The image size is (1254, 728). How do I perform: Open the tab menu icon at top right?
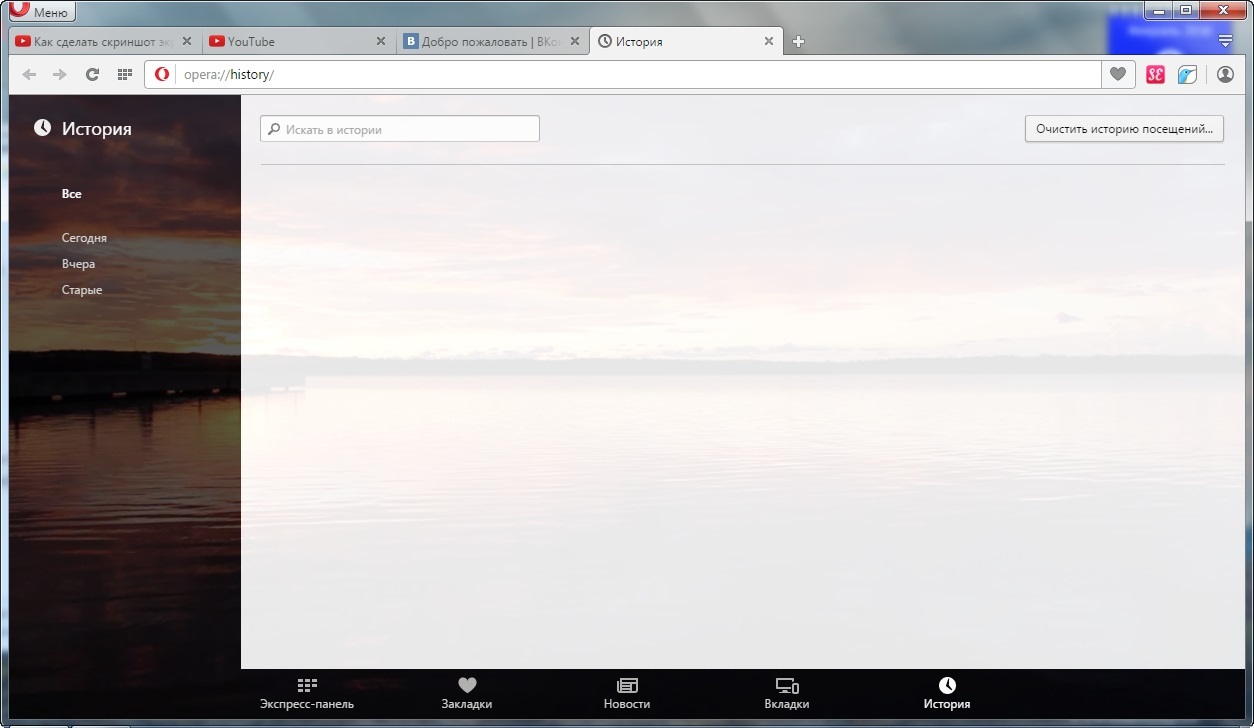pyautogui.click(x=1226, y=41)
